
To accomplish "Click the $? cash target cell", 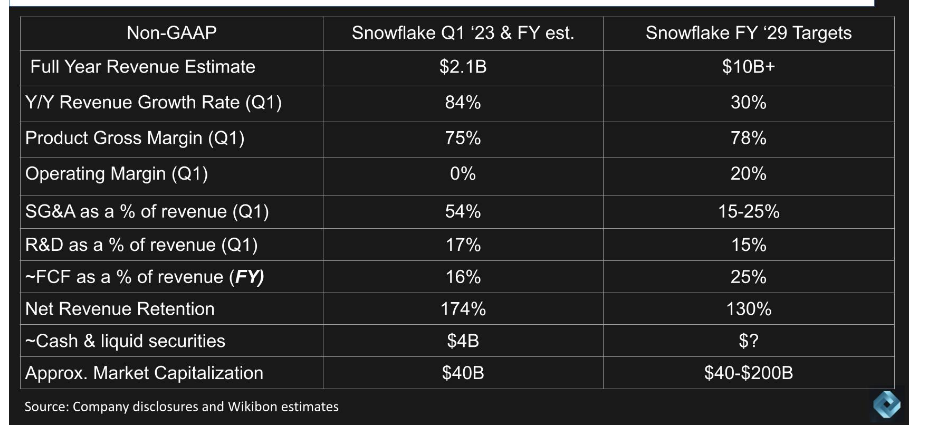I will pos(748,341).
